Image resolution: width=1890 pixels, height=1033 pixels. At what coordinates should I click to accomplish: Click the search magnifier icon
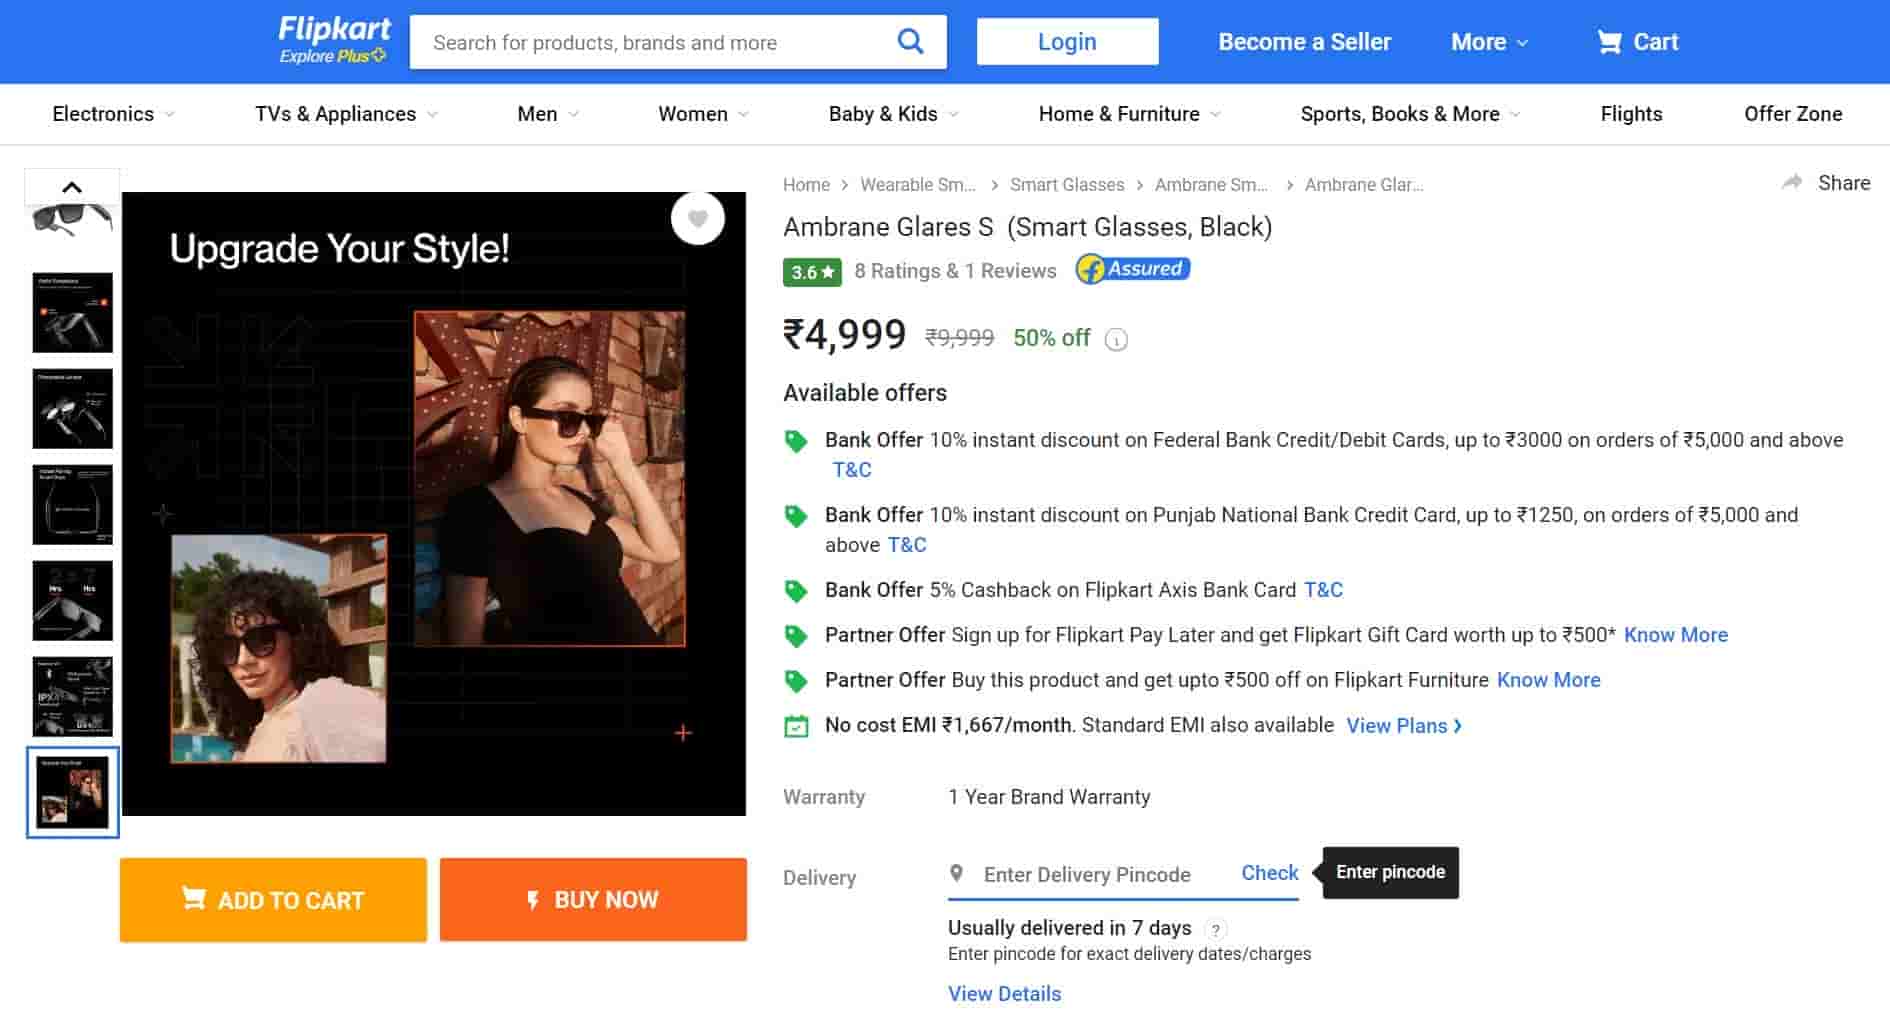910,41
